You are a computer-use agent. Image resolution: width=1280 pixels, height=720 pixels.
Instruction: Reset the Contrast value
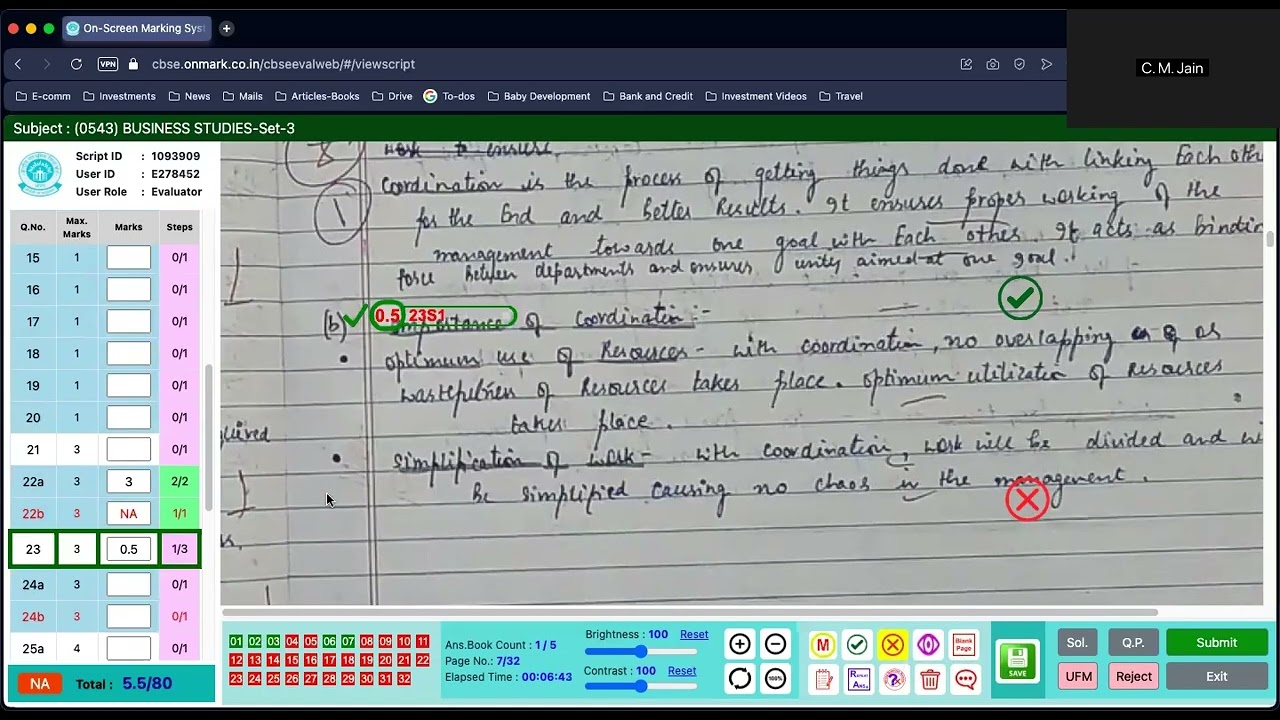pyautogui.click(x=682, y=671)
